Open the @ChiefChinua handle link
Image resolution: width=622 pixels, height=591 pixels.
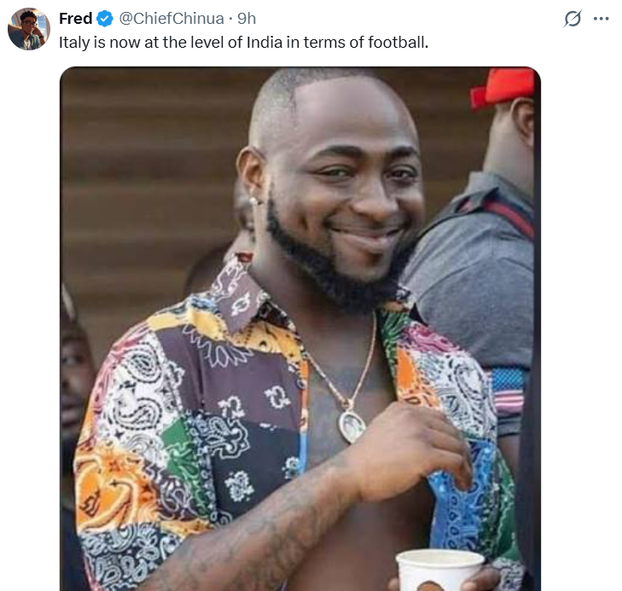(x=174, y=19)
